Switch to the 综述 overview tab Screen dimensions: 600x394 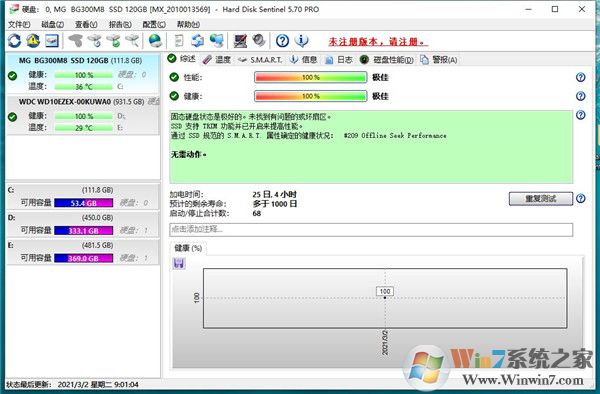click(182, 59)
